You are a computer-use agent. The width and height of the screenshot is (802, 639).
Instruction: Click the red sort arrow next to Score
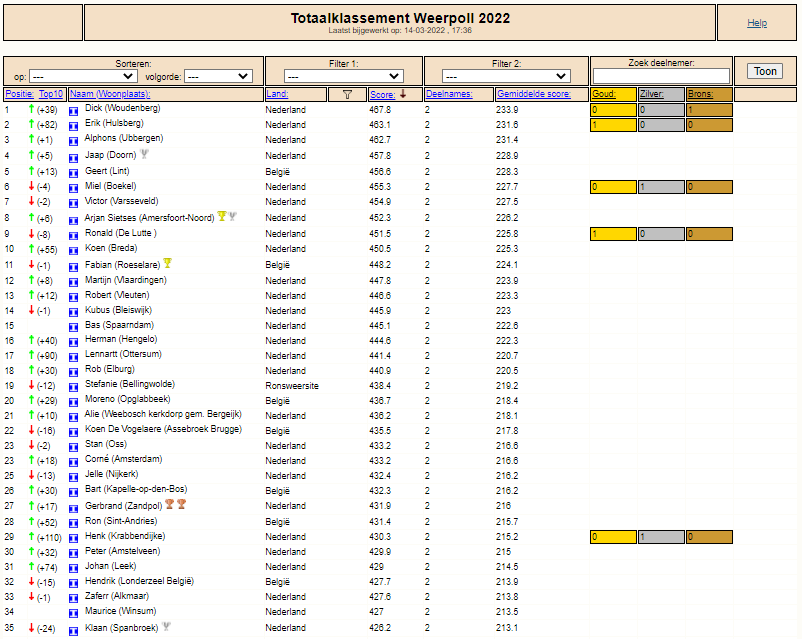click(x=403, y=94)
